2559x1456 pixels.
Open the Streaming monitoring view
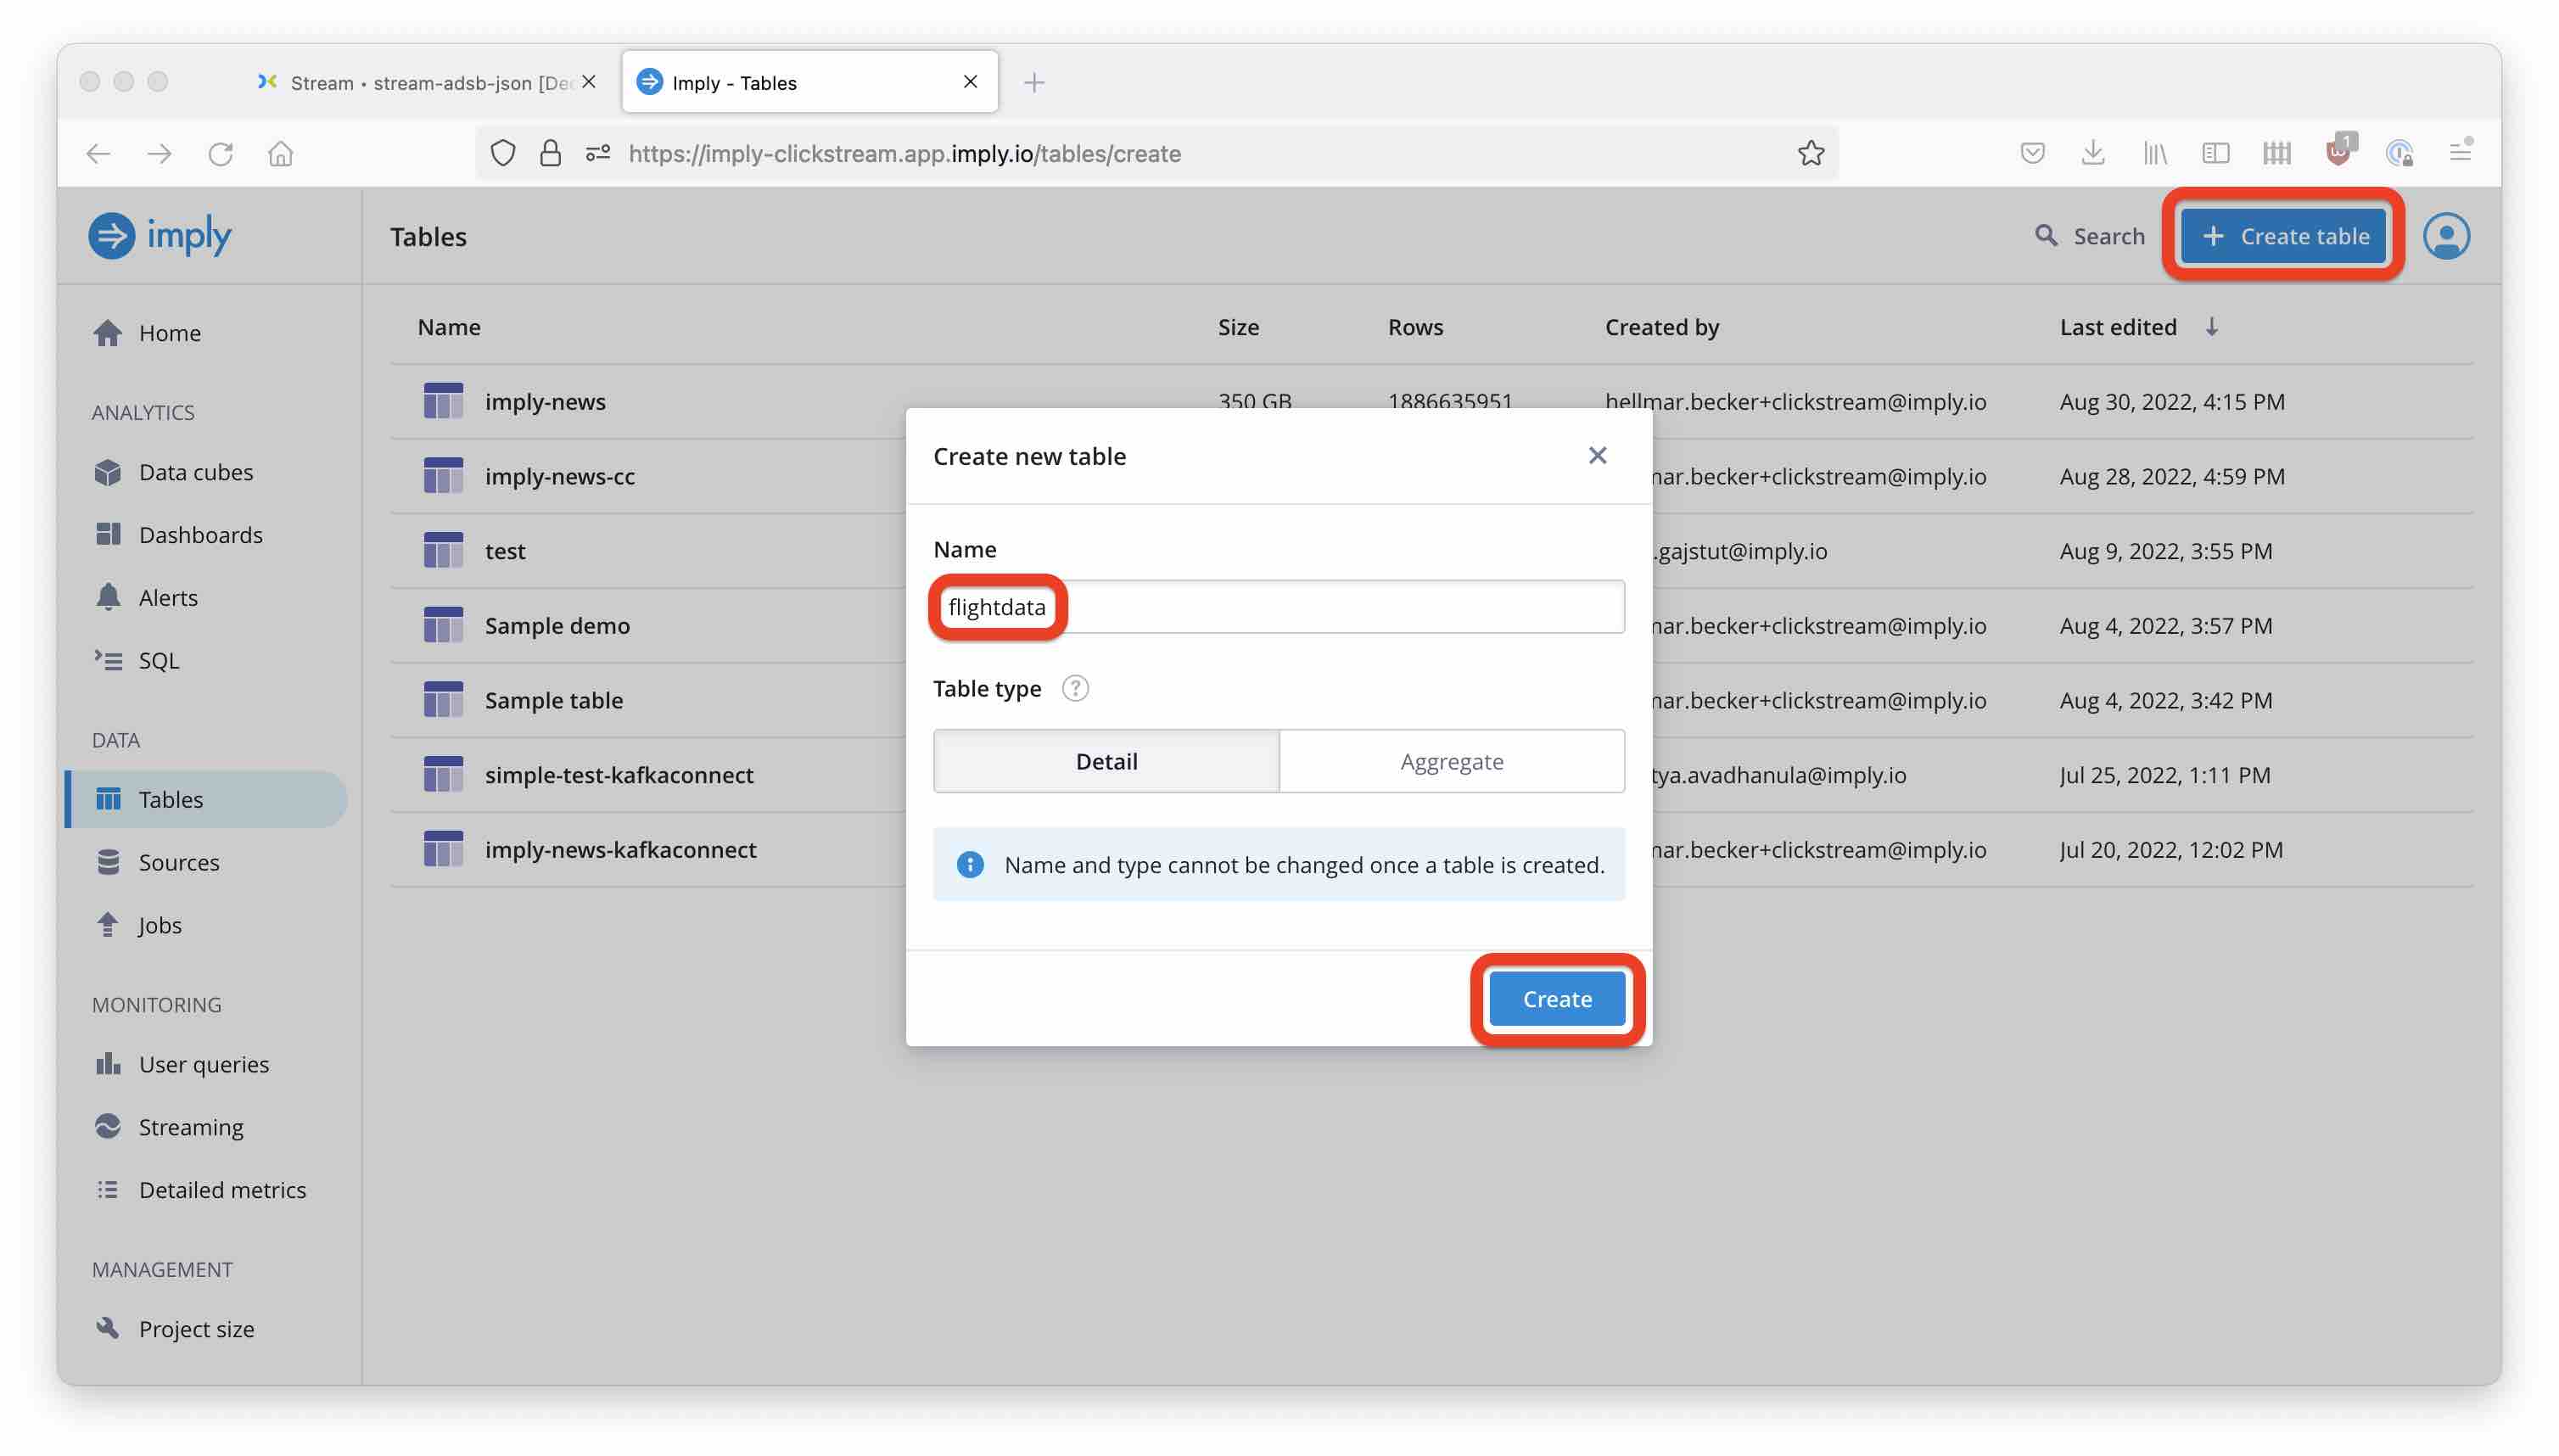pyautogui.click(x=191, y=1127)
